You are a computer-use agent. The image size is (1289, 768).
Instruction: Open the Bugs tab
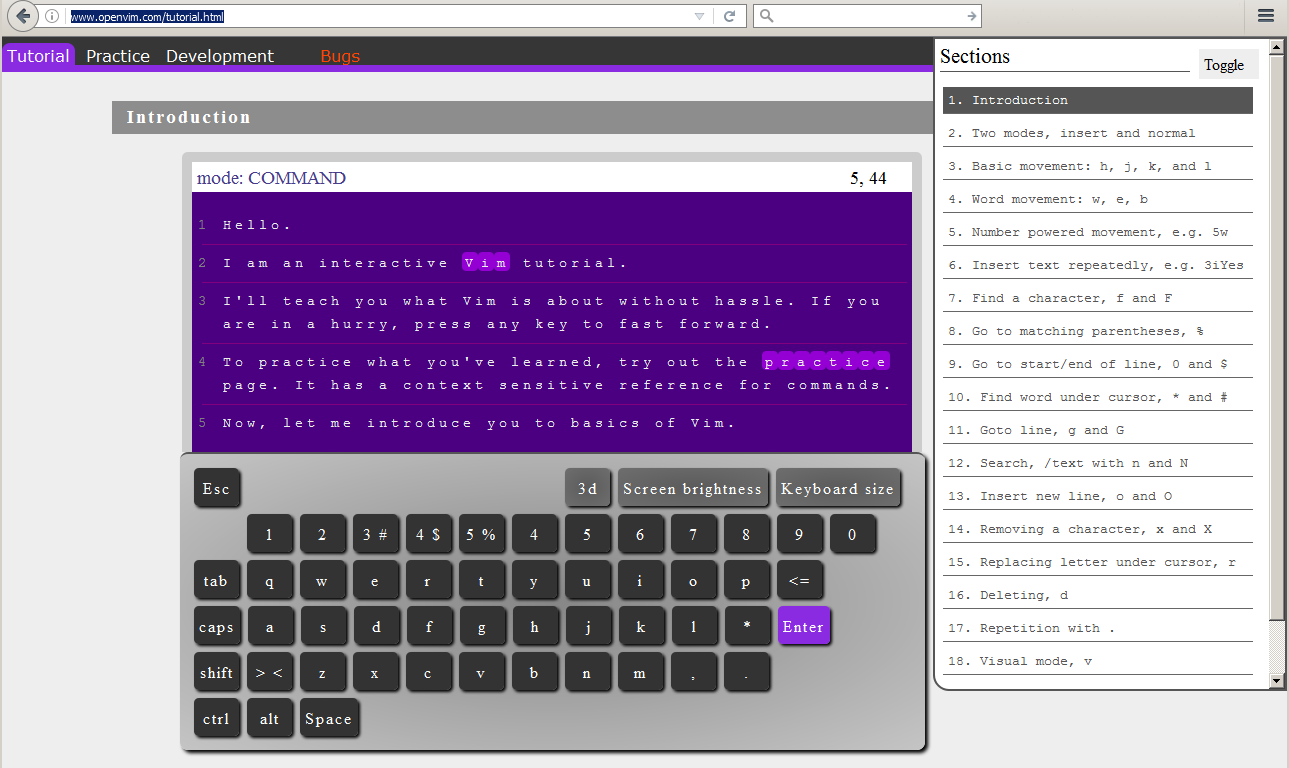pos(340,56)
